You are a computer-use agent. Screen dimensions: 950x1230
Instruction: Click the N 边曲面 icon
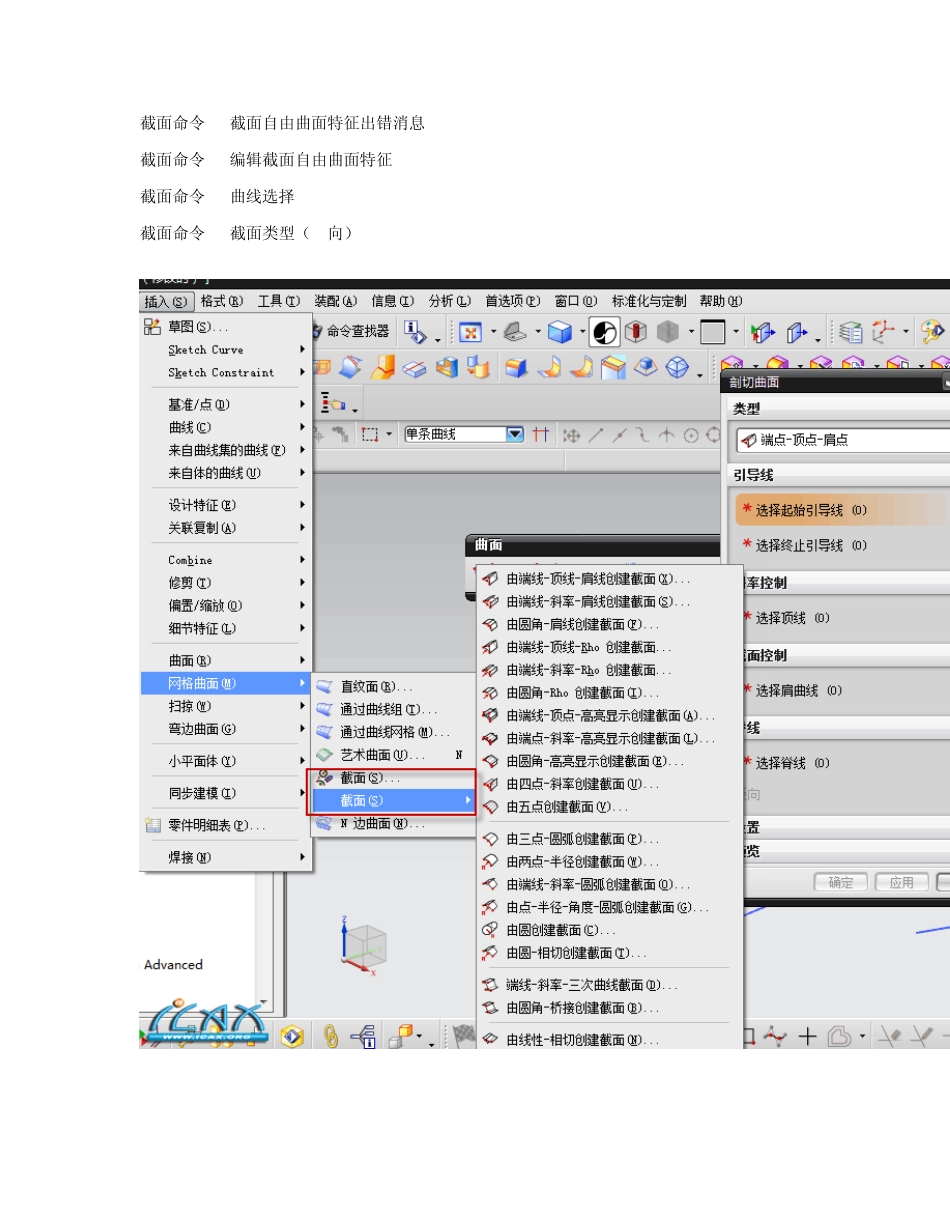(324, 824)
